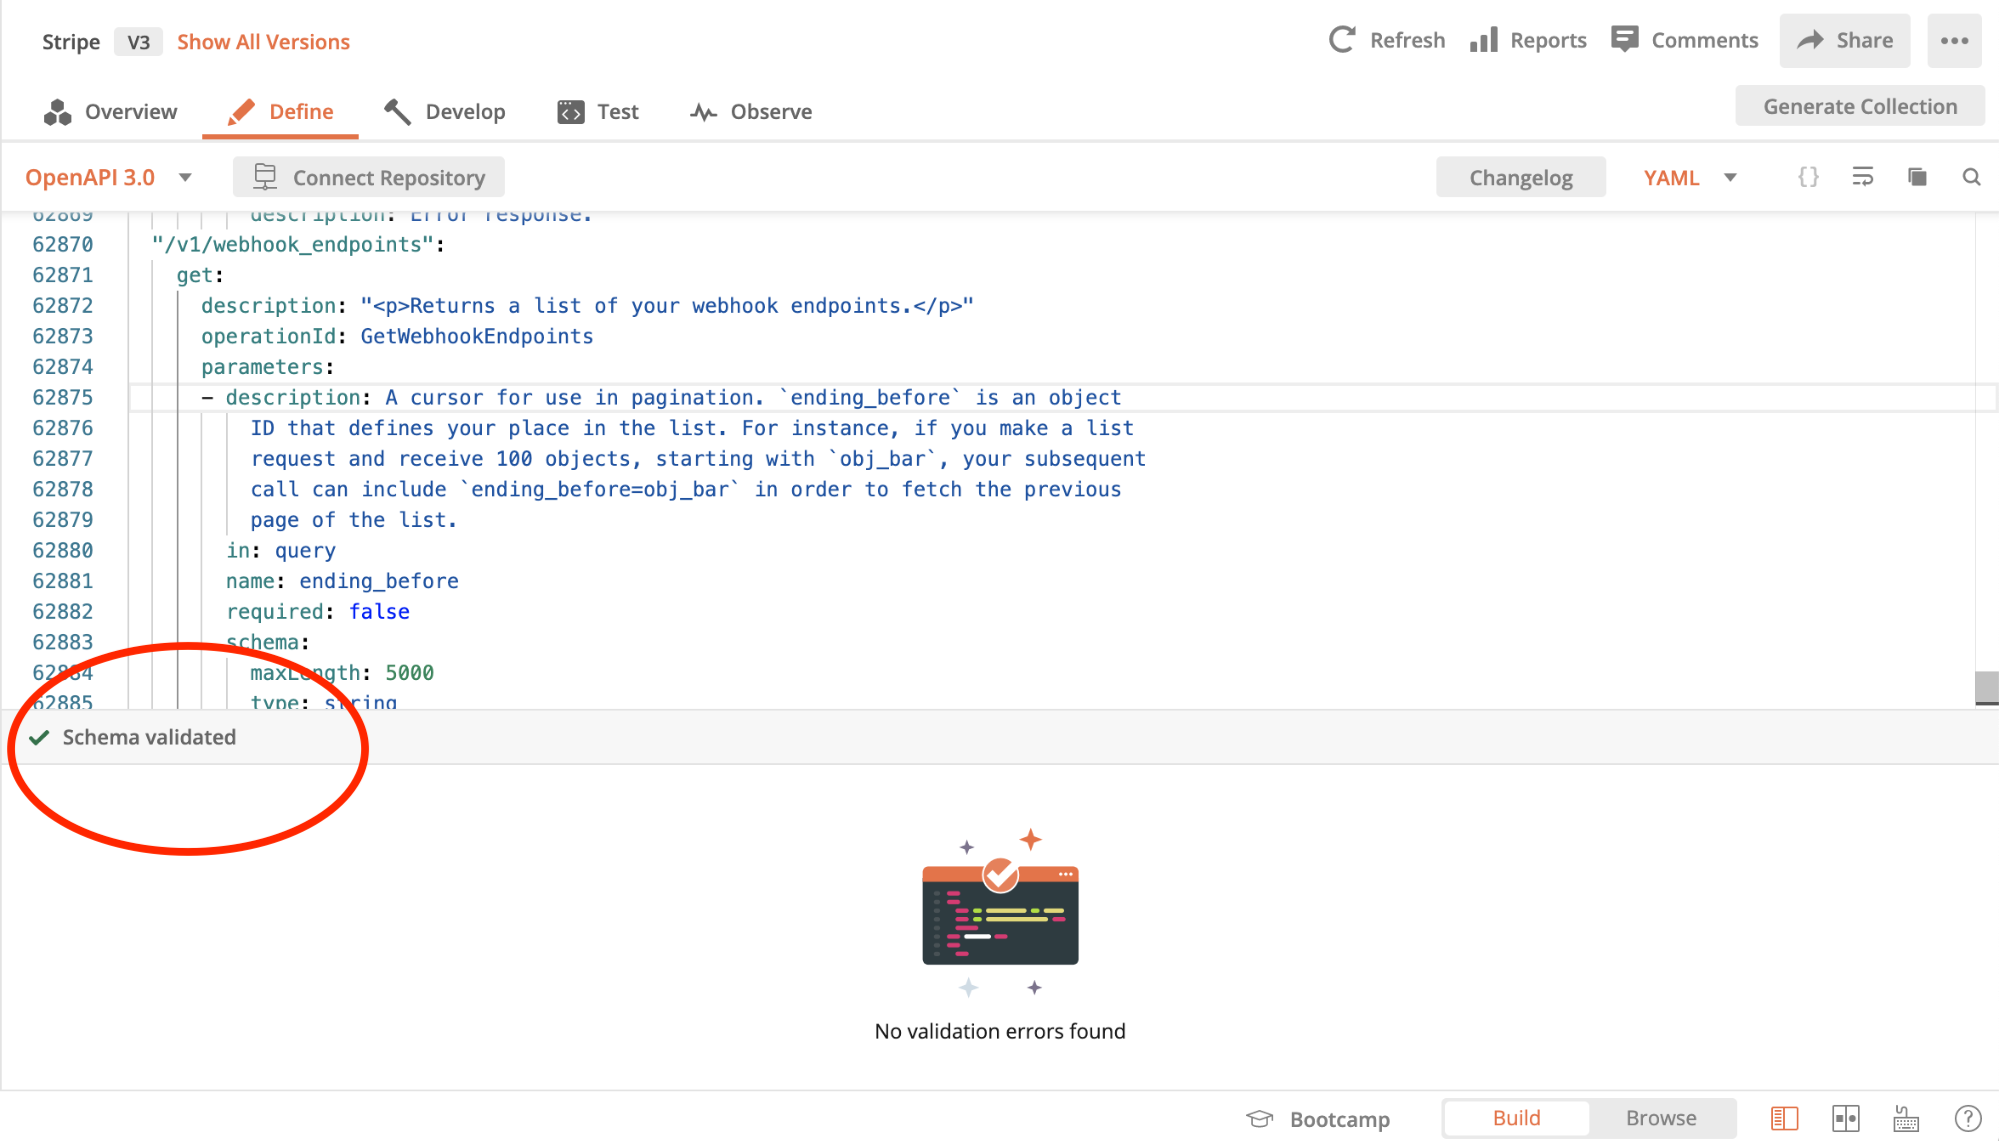Switch to the Develop tab
The height and width of the screenshot is (1141, 1999).
[x=445, y=112]
